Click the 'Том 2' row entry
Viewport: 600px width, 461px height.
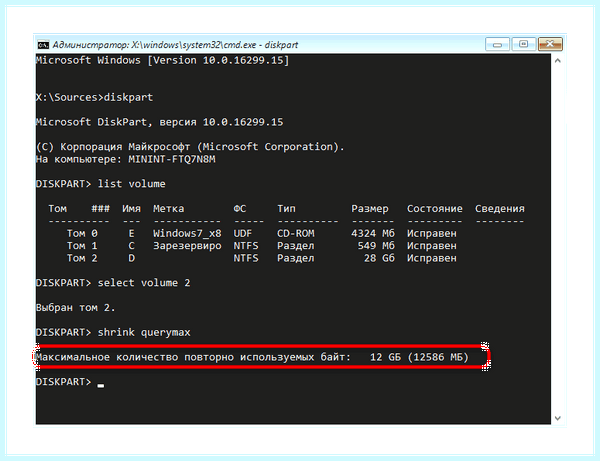[82, 258]
